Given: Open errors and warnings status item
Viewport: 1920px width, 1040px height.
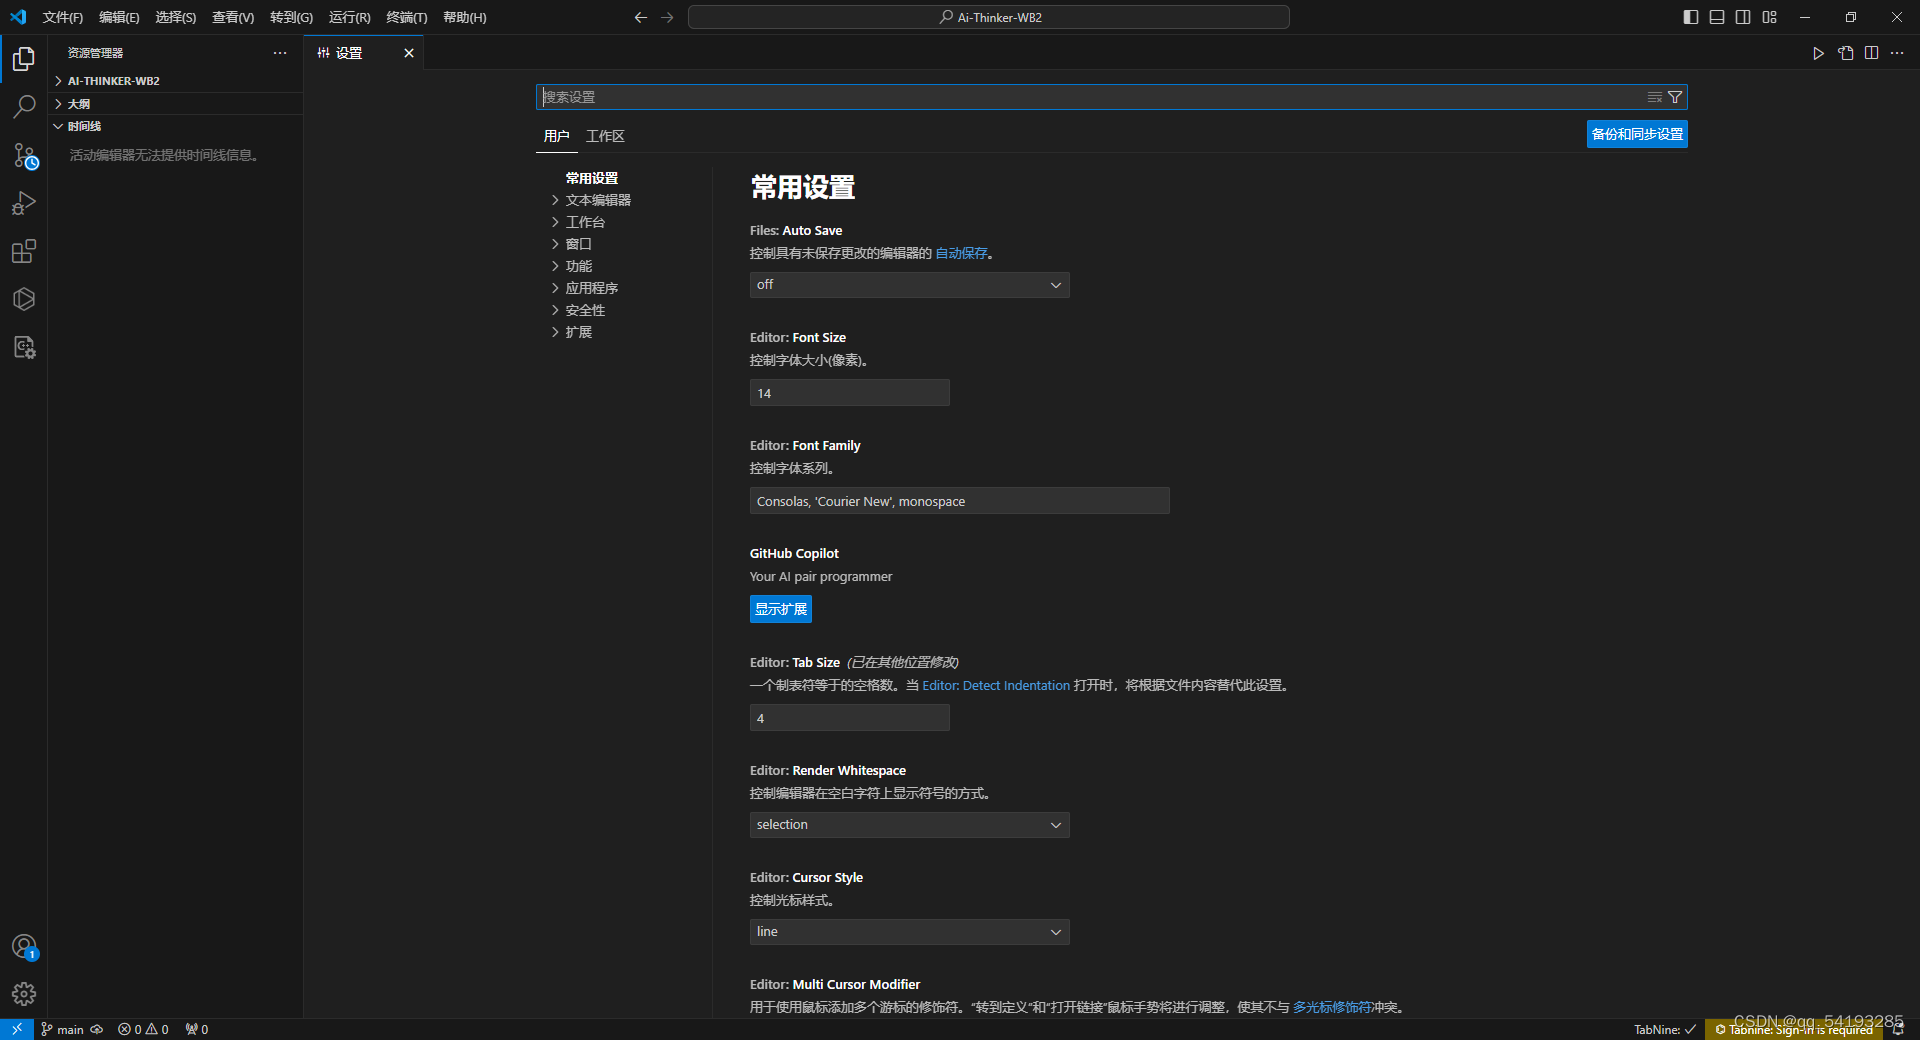Looking at the screenshot, I should click(x=143, y=1029).
